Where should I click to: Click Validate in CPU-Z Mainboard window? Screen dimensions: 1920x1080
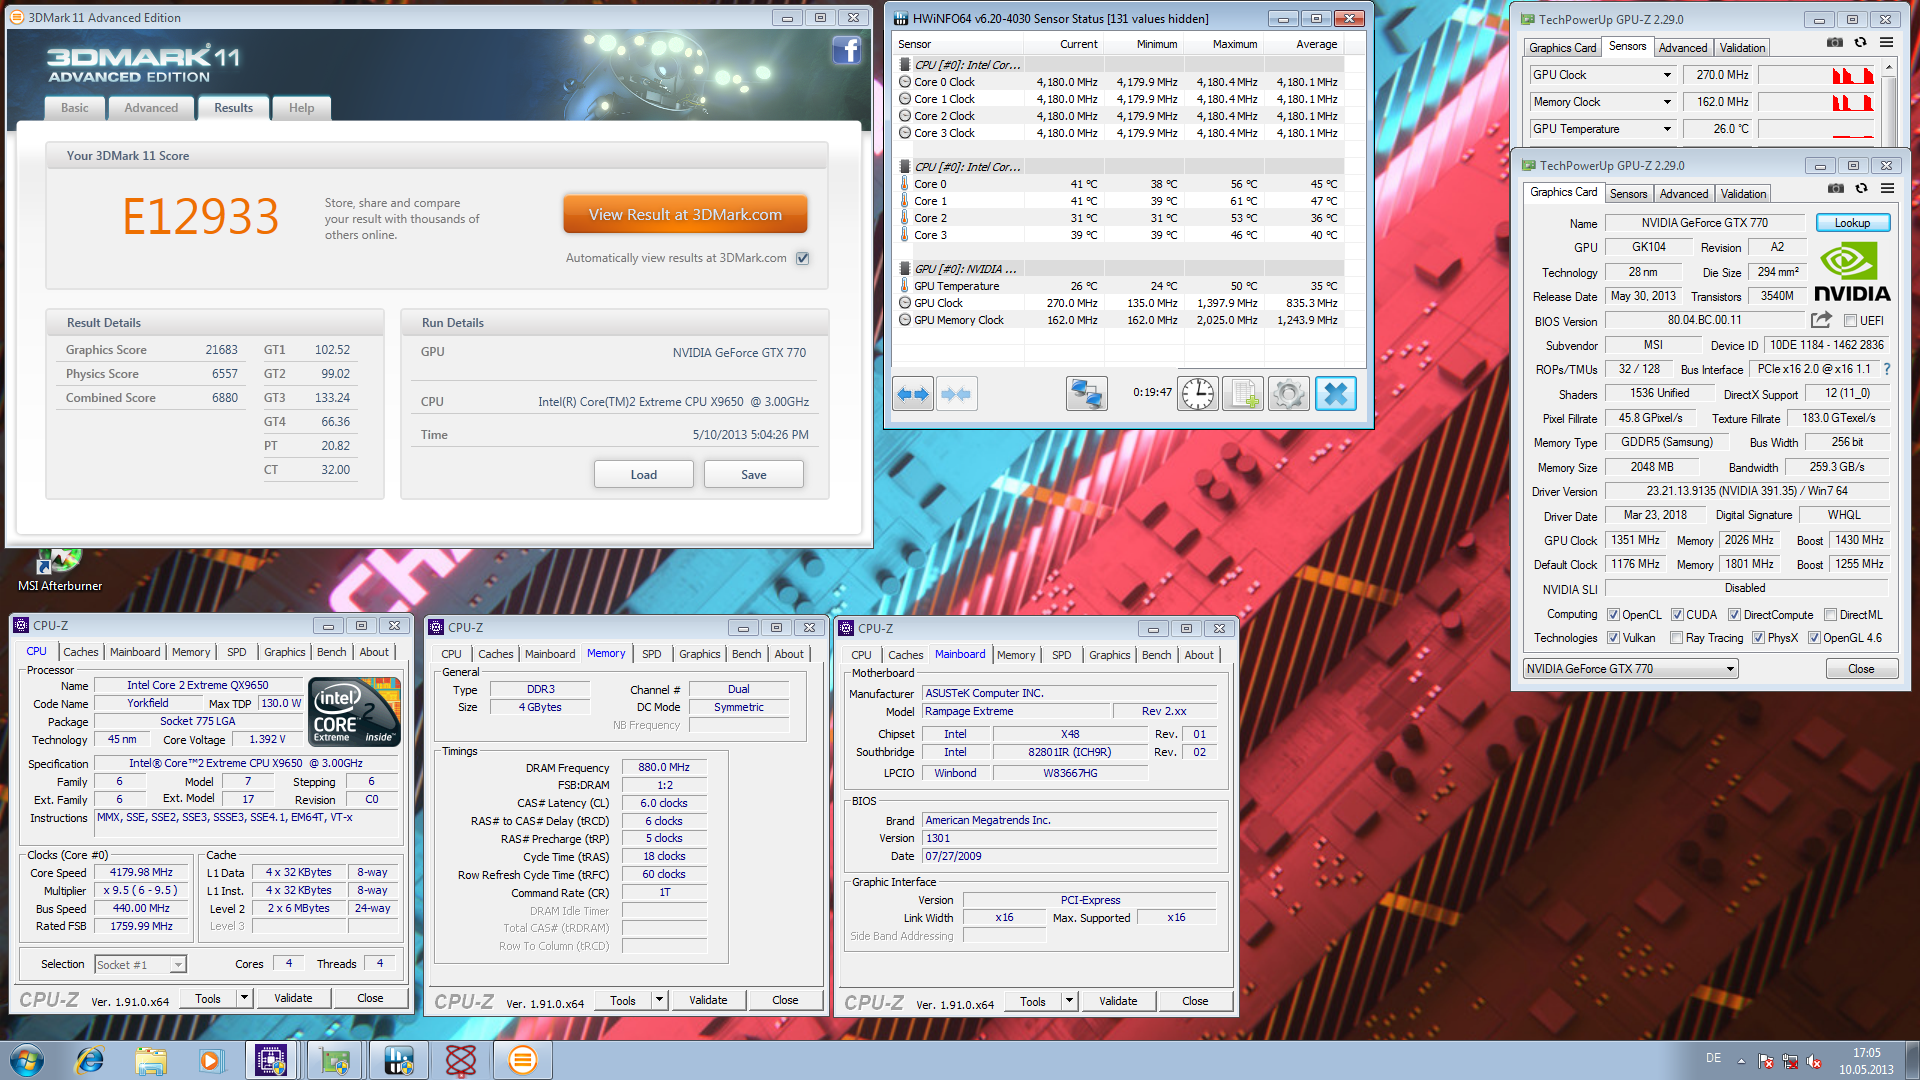coord(1118,1001)
